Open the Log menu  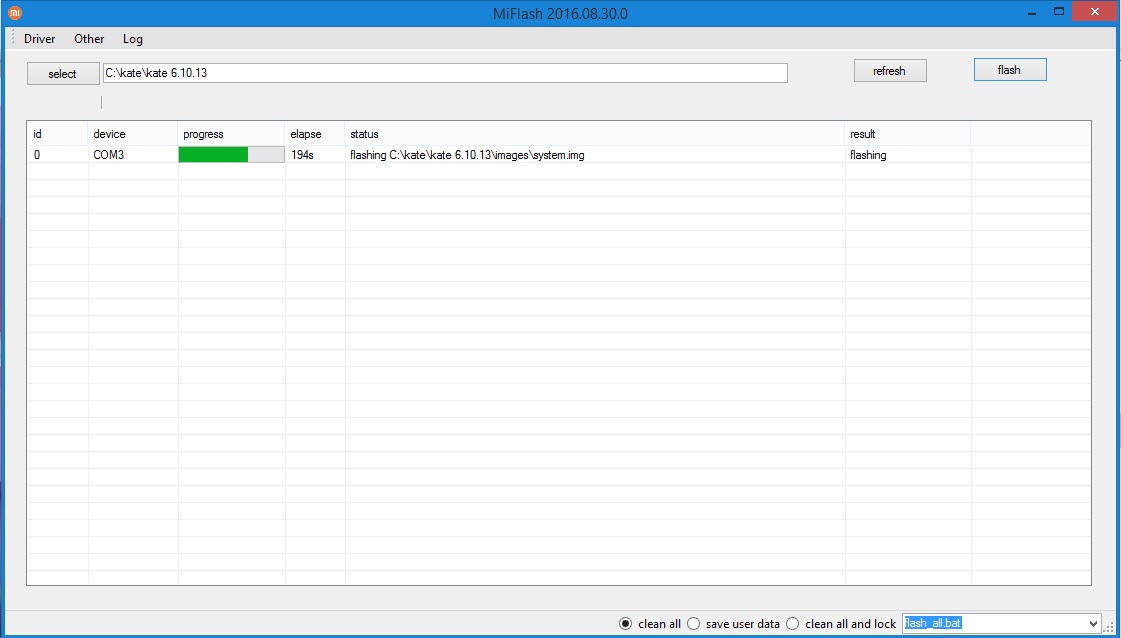pyautogui.click(x=133, y=39)
